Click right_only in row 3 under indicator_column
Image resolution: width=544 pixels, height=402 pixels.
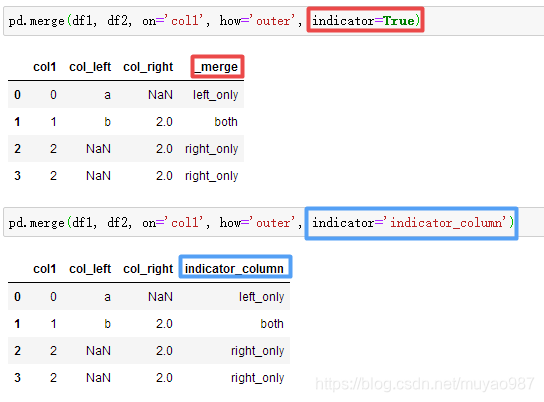tap(257, 378)
